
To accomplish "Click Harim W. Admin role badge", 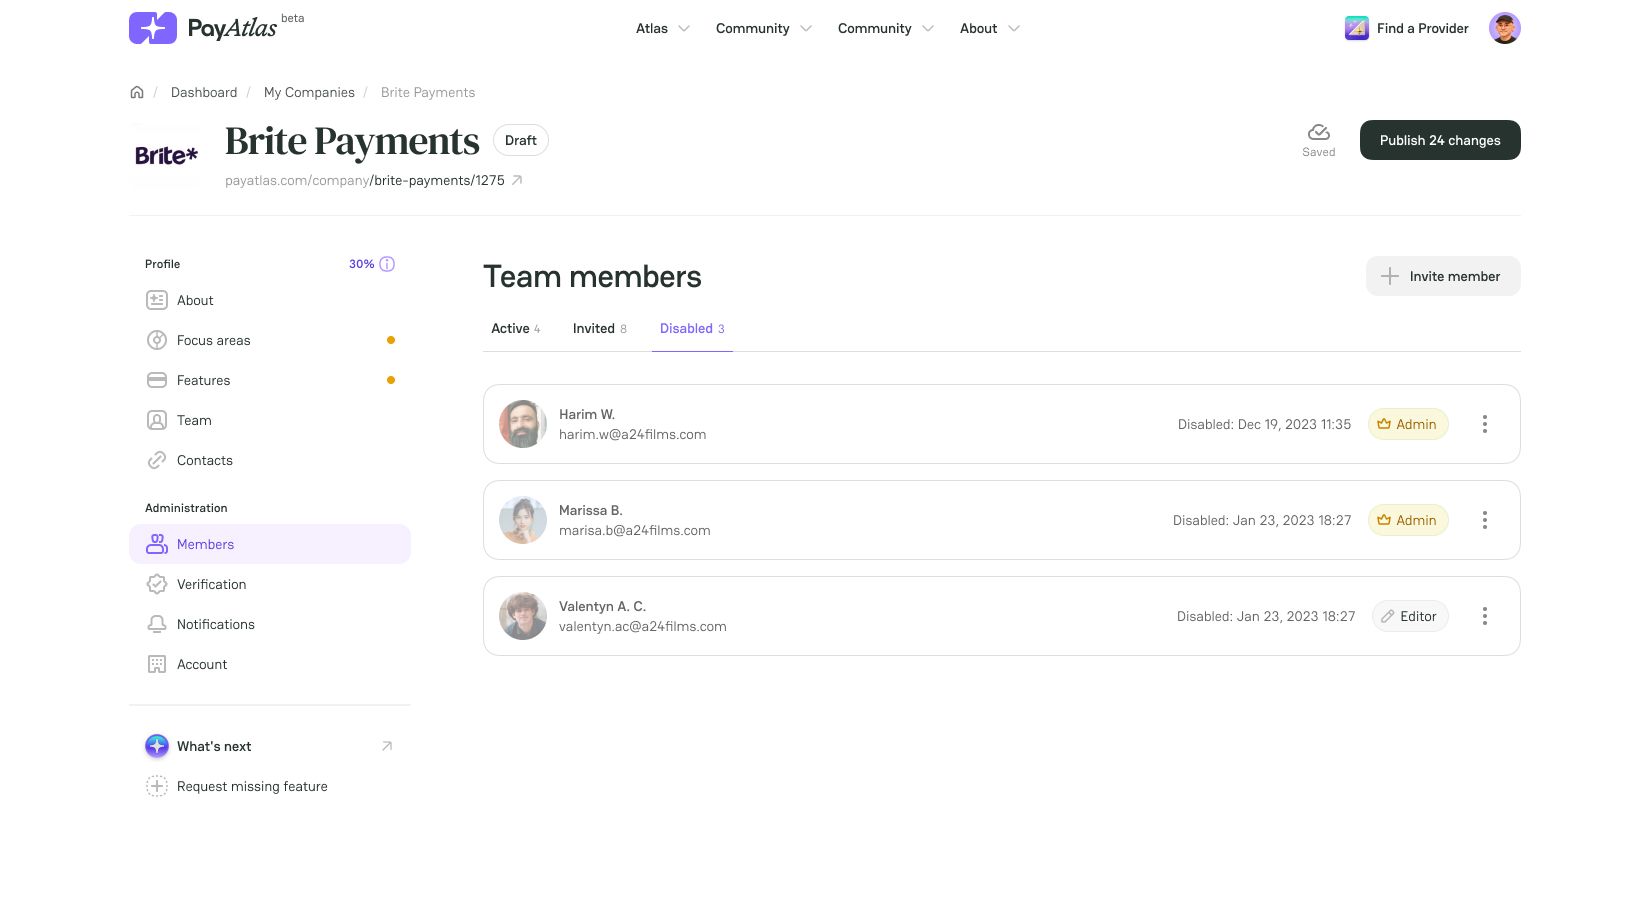I will pos(1408,424).
